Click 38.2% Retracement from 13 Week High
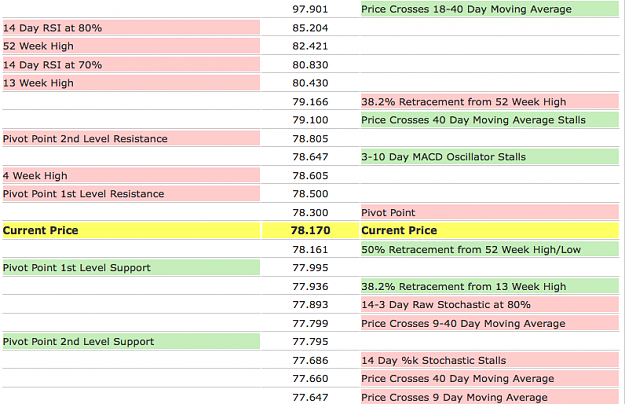The height and width of the screenshot is (404, 625). 464,286
